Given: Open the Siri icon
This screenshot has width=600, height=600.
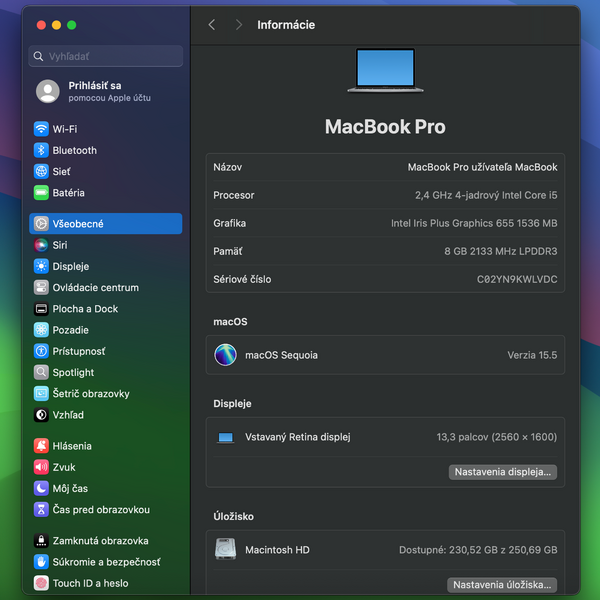Looking at the screenshot, I should pyautogui.click(x=41, y=245).
